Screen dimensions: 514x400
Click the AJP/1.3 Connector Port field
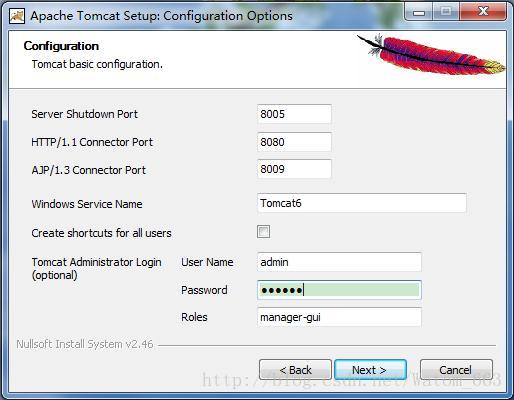(x=294, y=169)
